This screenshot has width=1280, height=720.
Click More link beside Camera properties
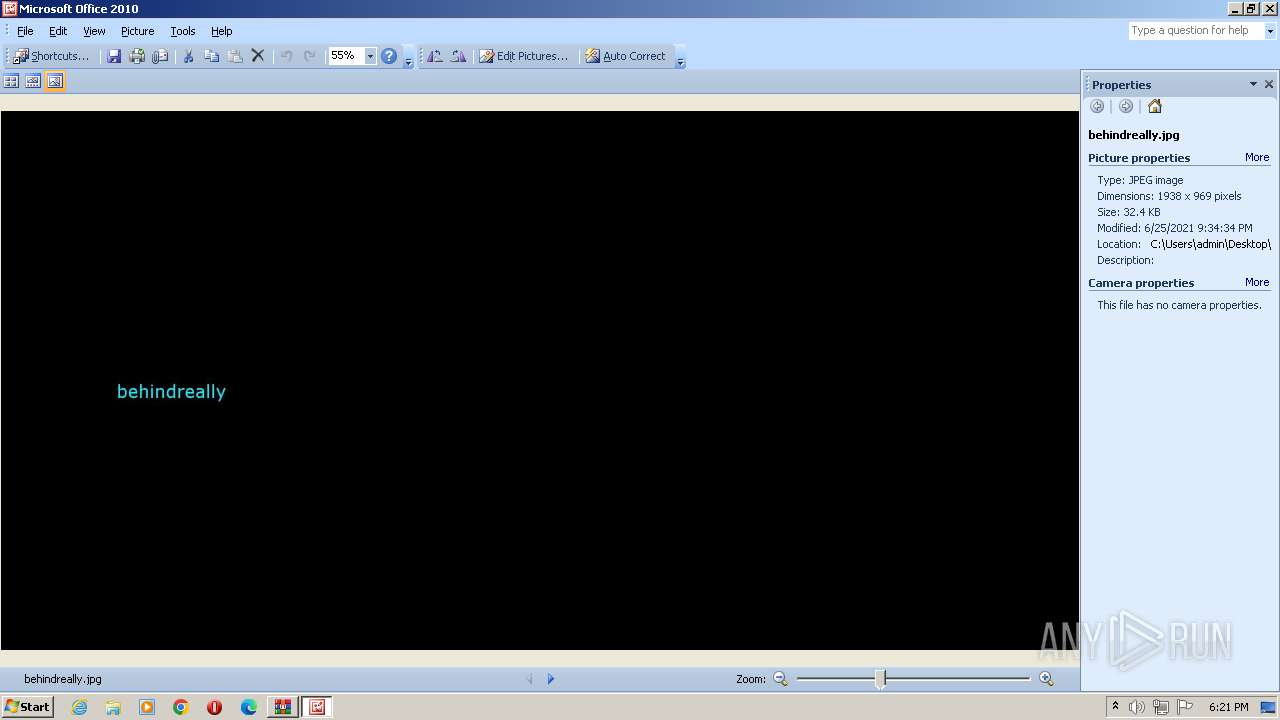click(1257, 282)
